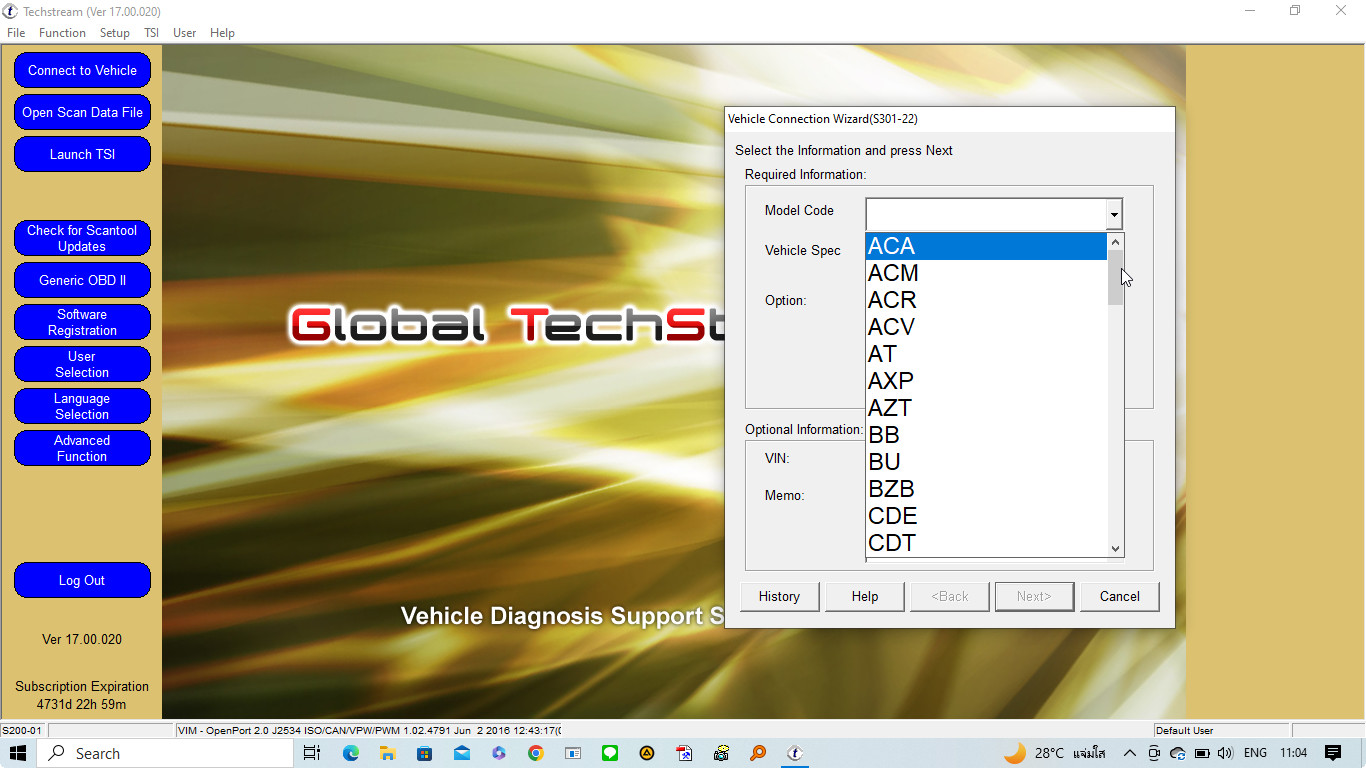Click Cancel in Vehicle Connection Wizard

(1120, 597)
